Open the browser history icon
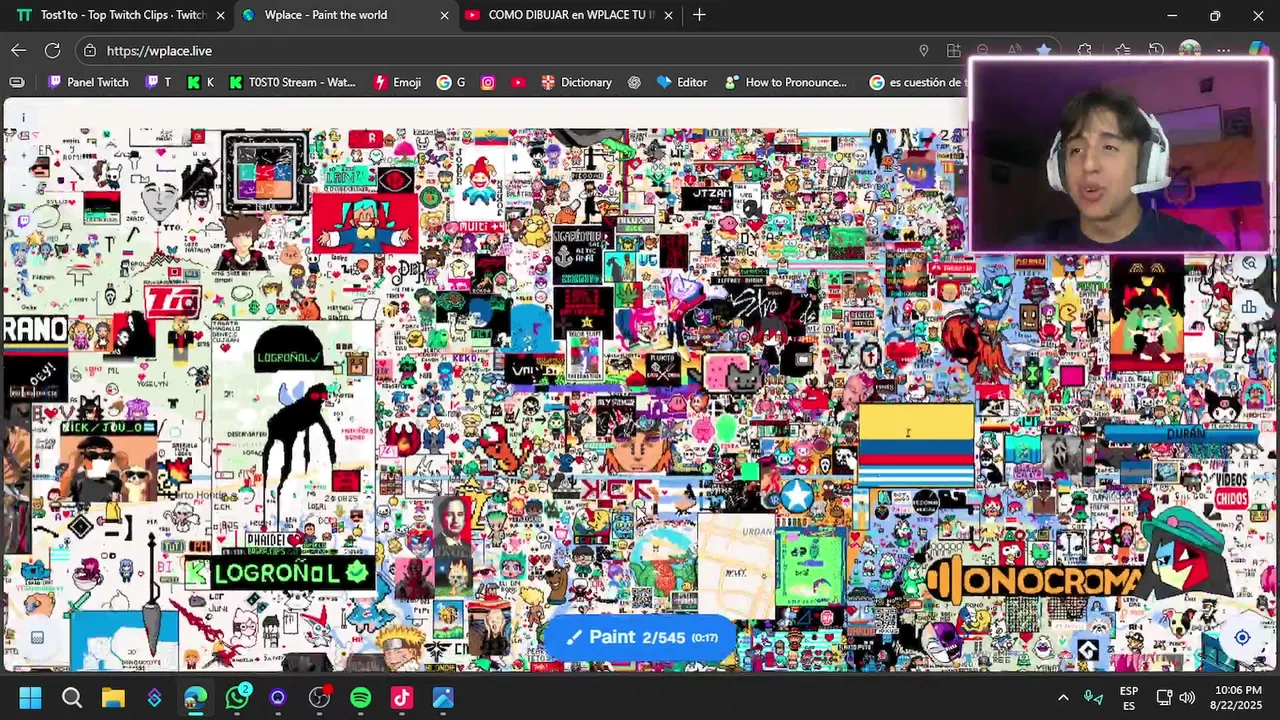The height and width of the screenshot is (720, 1280). [1156, 50]
